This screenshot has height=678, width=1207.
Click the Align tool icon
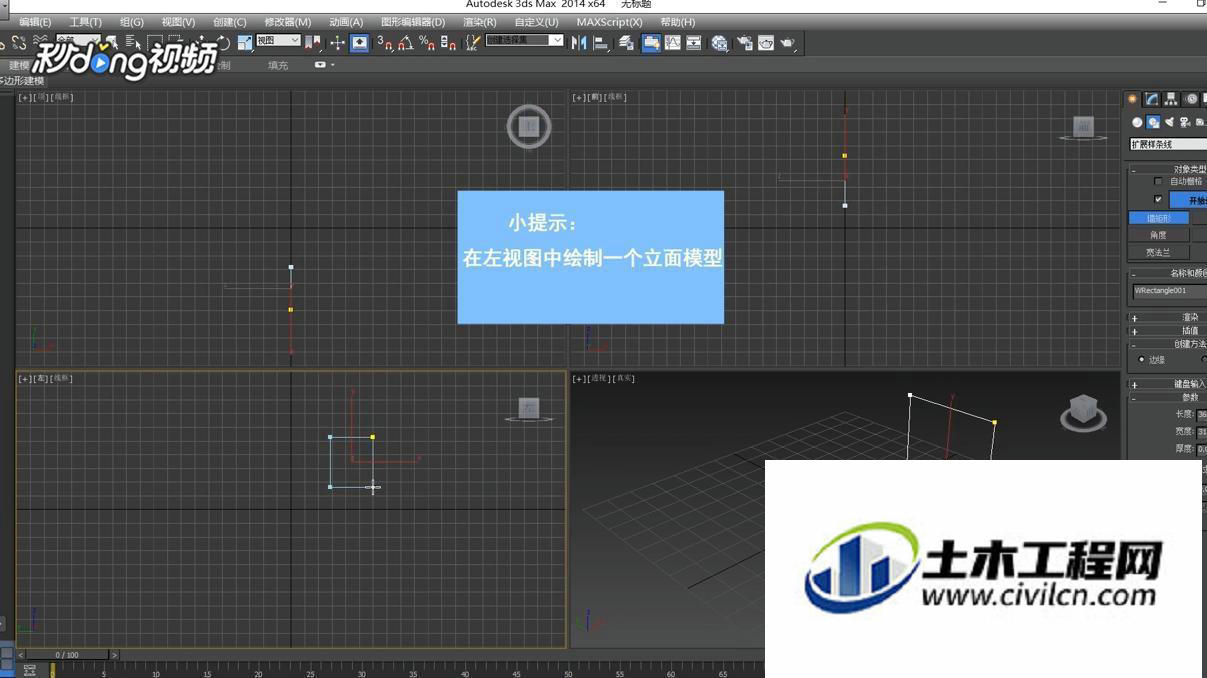601,43
